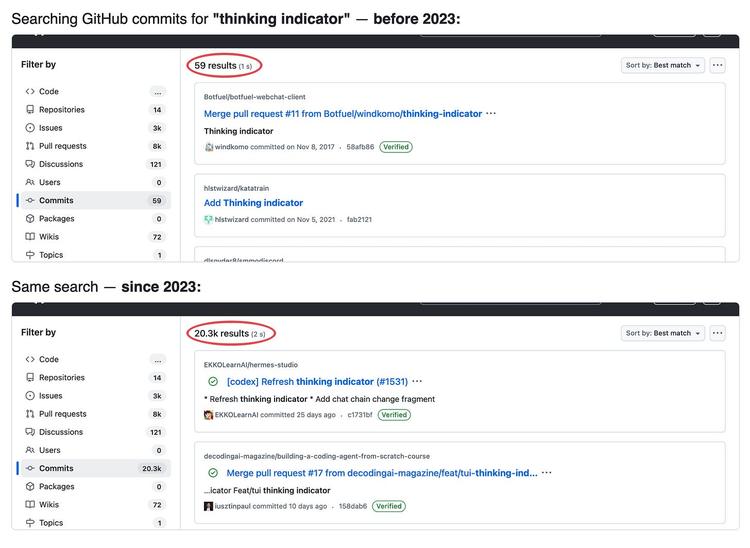This screenshot has height=548, width=750.
Task: Select Wikis filter in top search panel
Action: click(x=94, y=237)
